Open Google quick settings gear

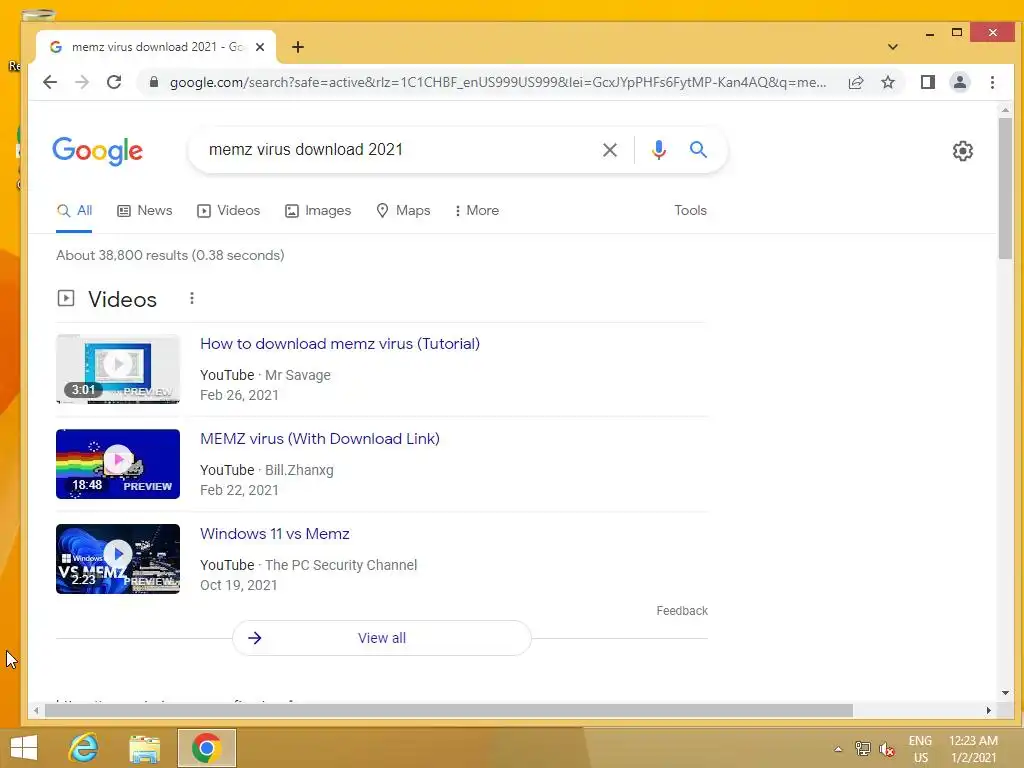963,151
